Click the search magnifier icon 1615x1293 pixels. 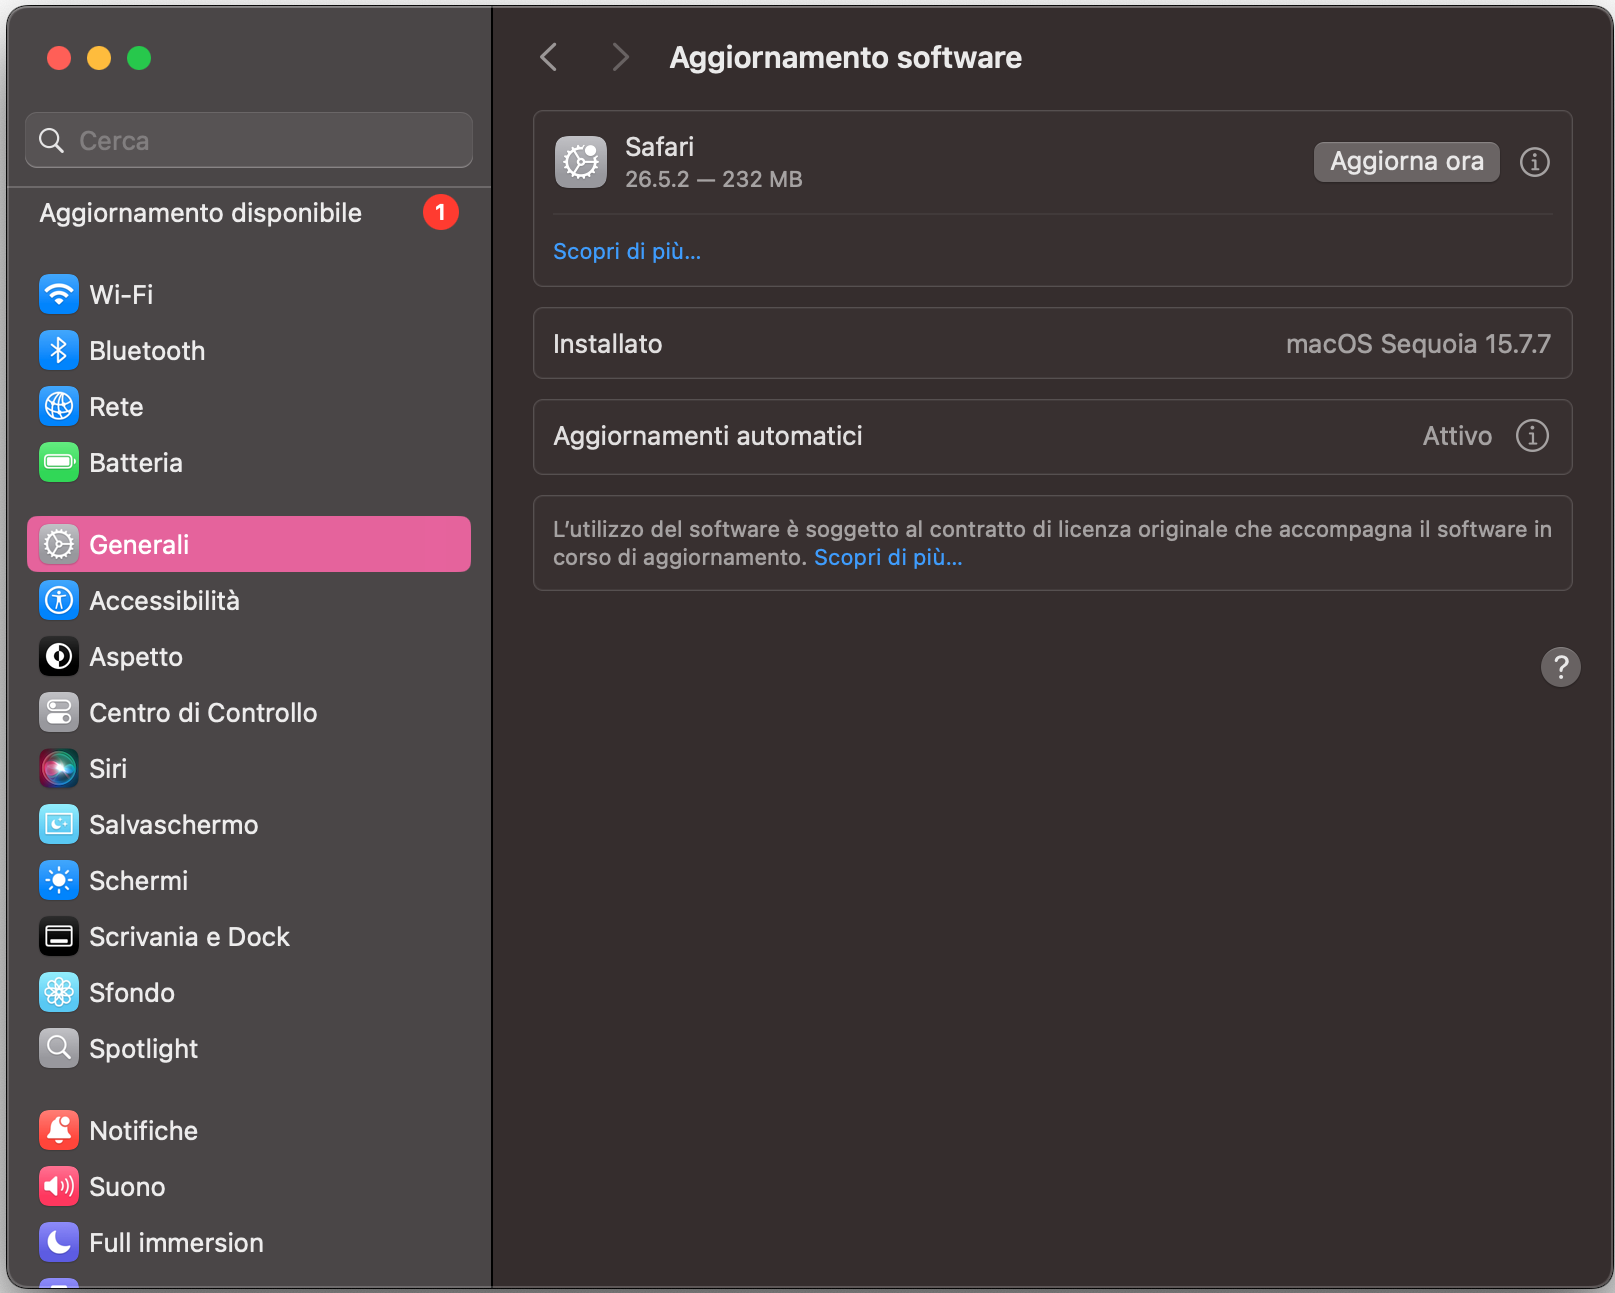tap(52, 140)
